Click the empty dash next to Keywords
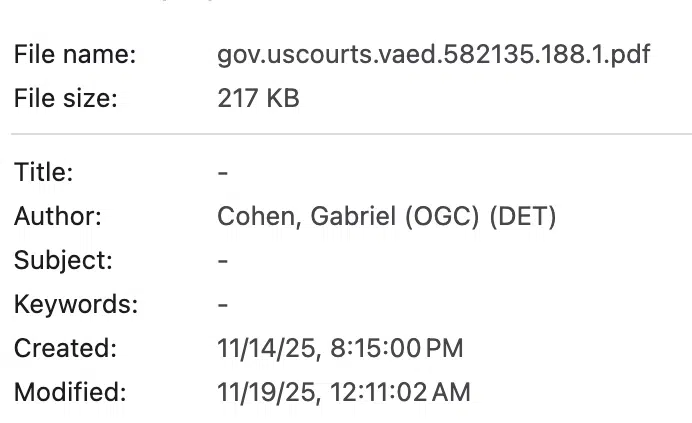The height and width of the screenshot is (423, 692). (x=223, y=304)
